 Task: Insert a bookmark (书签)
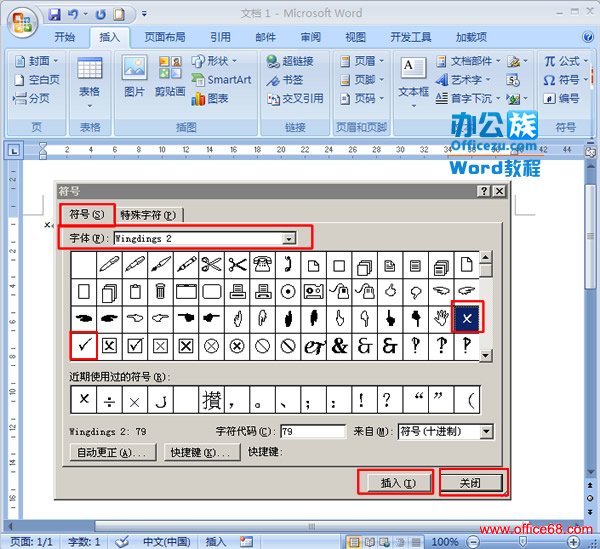click(x=285, y=80)
